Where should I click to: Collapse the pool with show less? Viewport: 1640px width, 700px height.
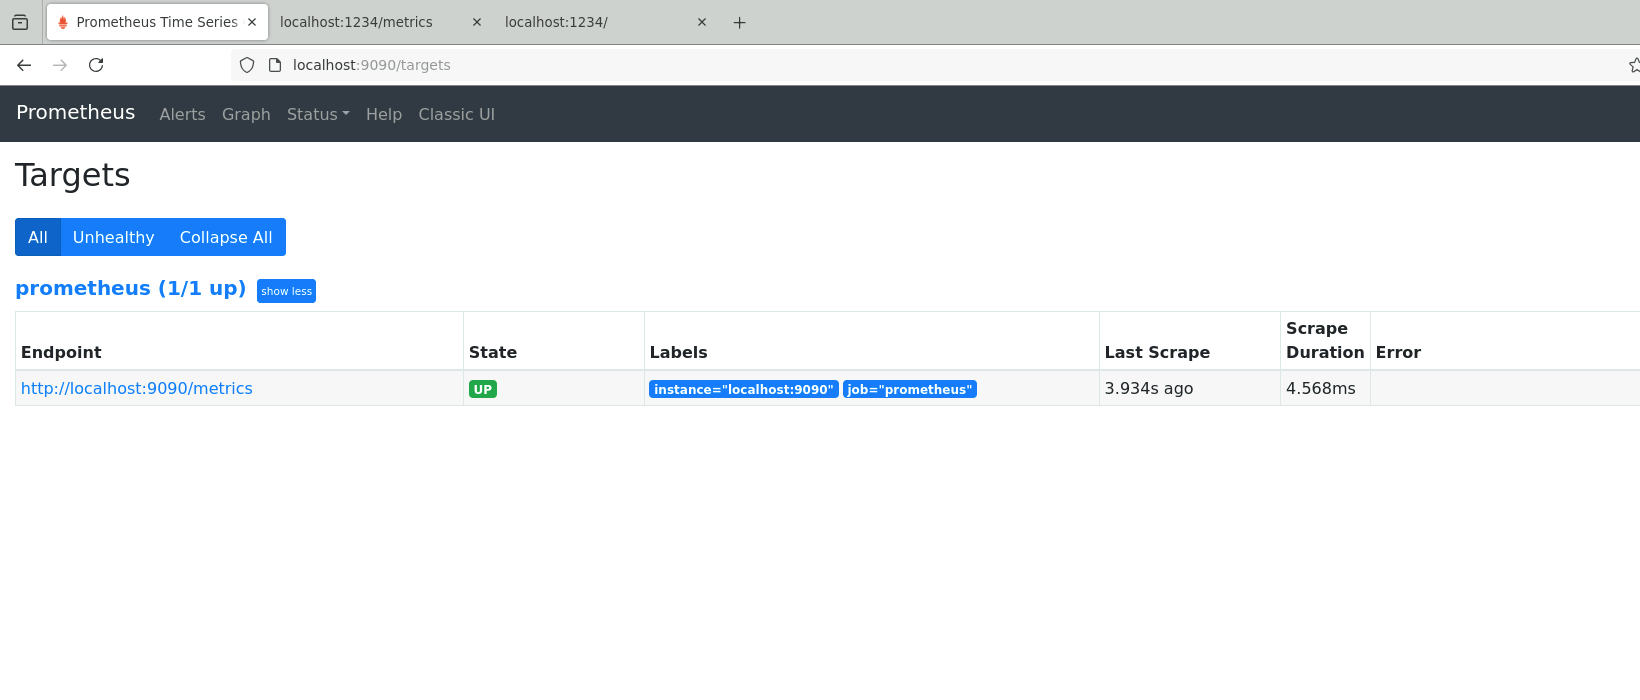286,291
